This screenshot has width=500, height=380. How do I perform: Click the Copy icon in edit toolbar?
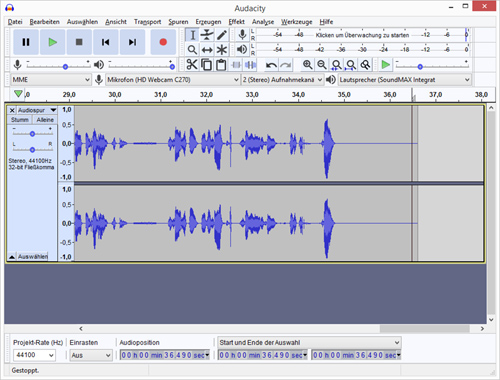(x=207, y=65)
